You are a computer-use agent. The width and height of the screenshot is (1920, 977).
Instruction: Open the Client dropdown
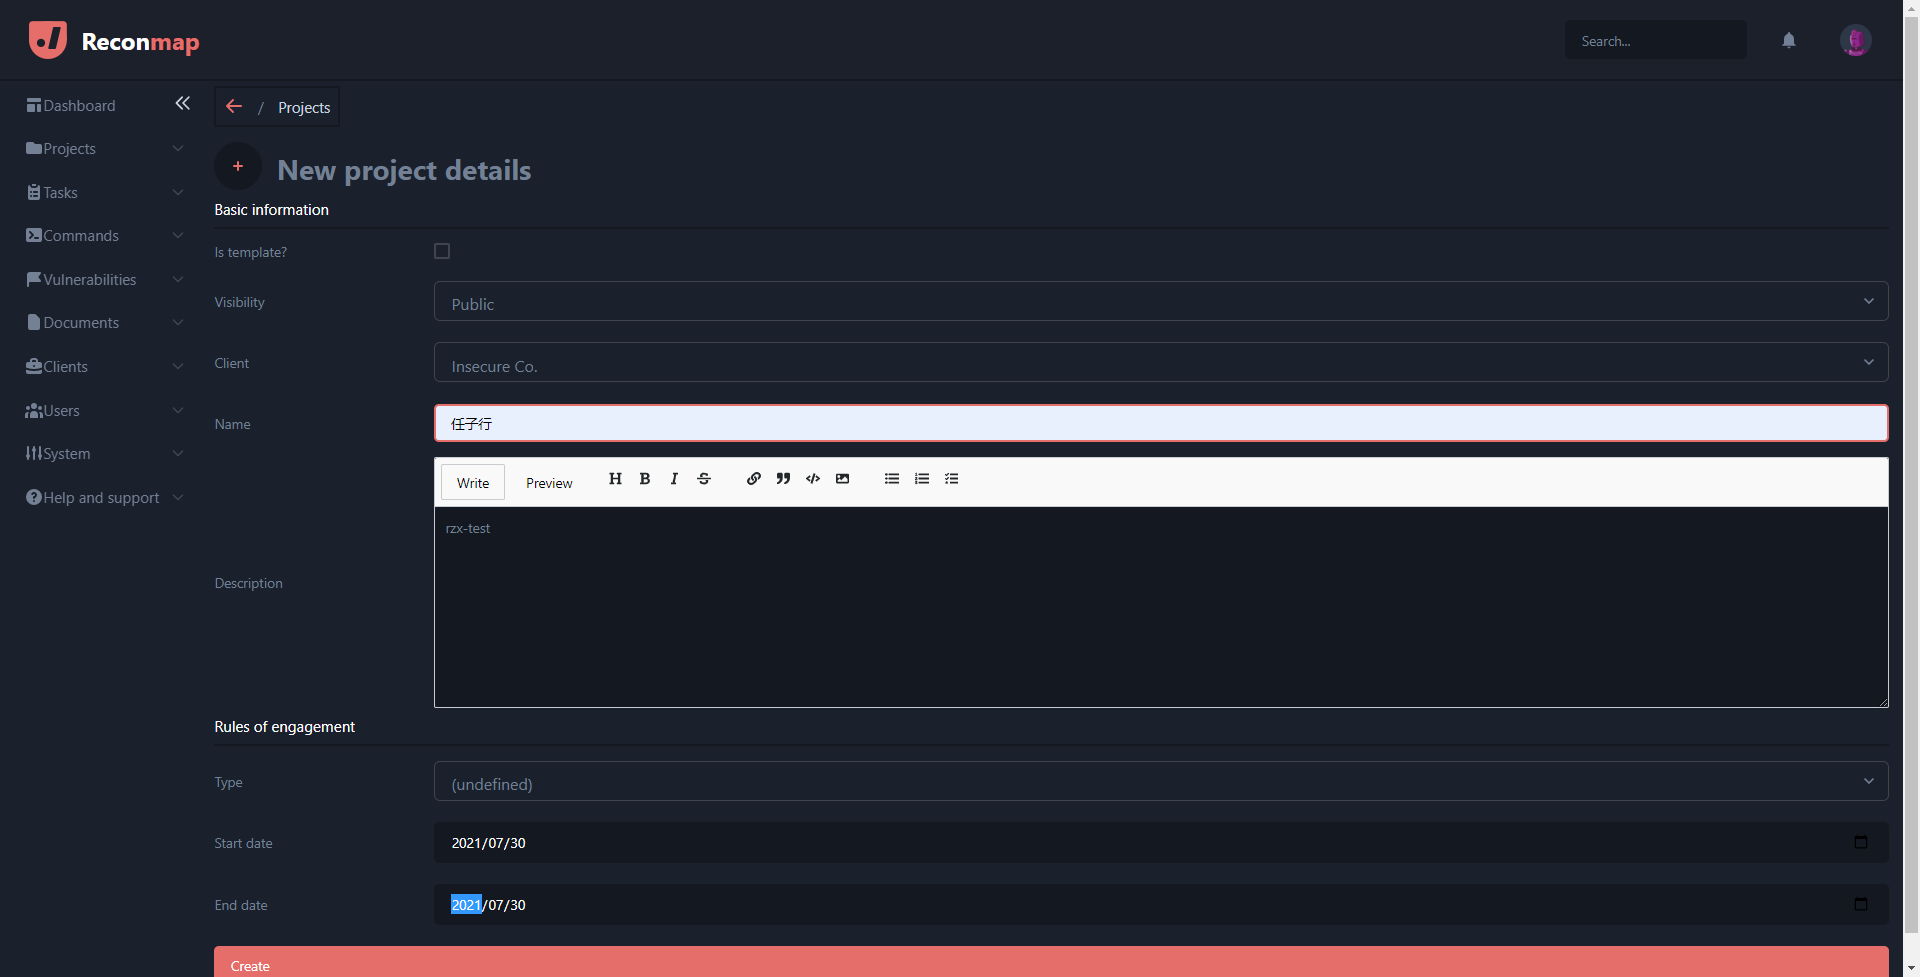(1160, 363)
